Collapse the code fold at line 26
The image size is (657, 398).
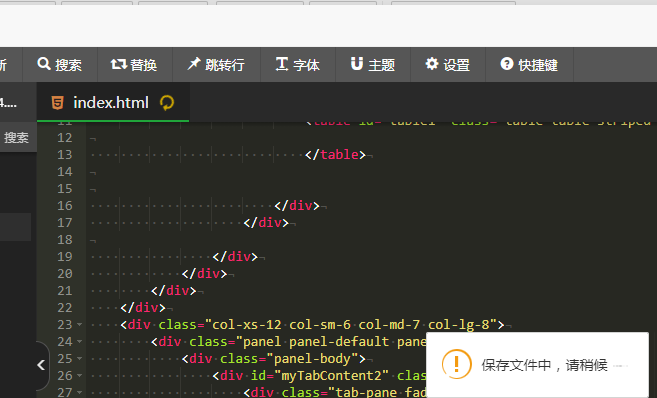tap(80, 376)
